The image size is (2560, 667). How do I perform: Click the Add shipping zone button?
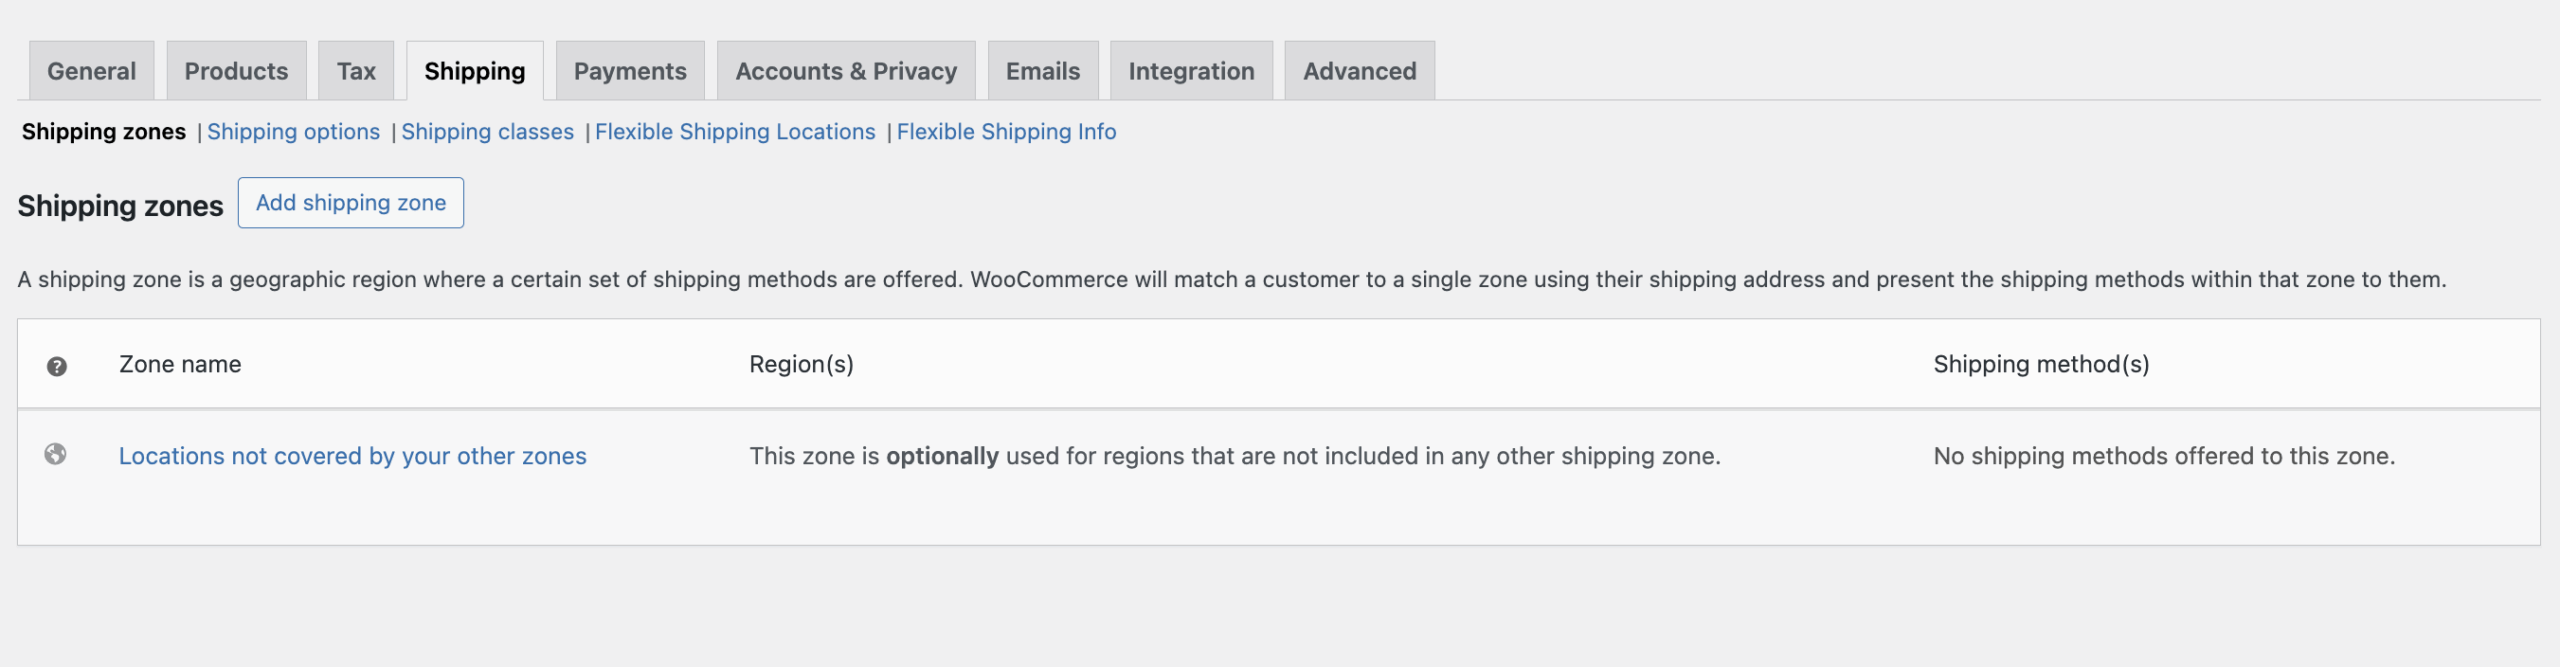point(351,202)
